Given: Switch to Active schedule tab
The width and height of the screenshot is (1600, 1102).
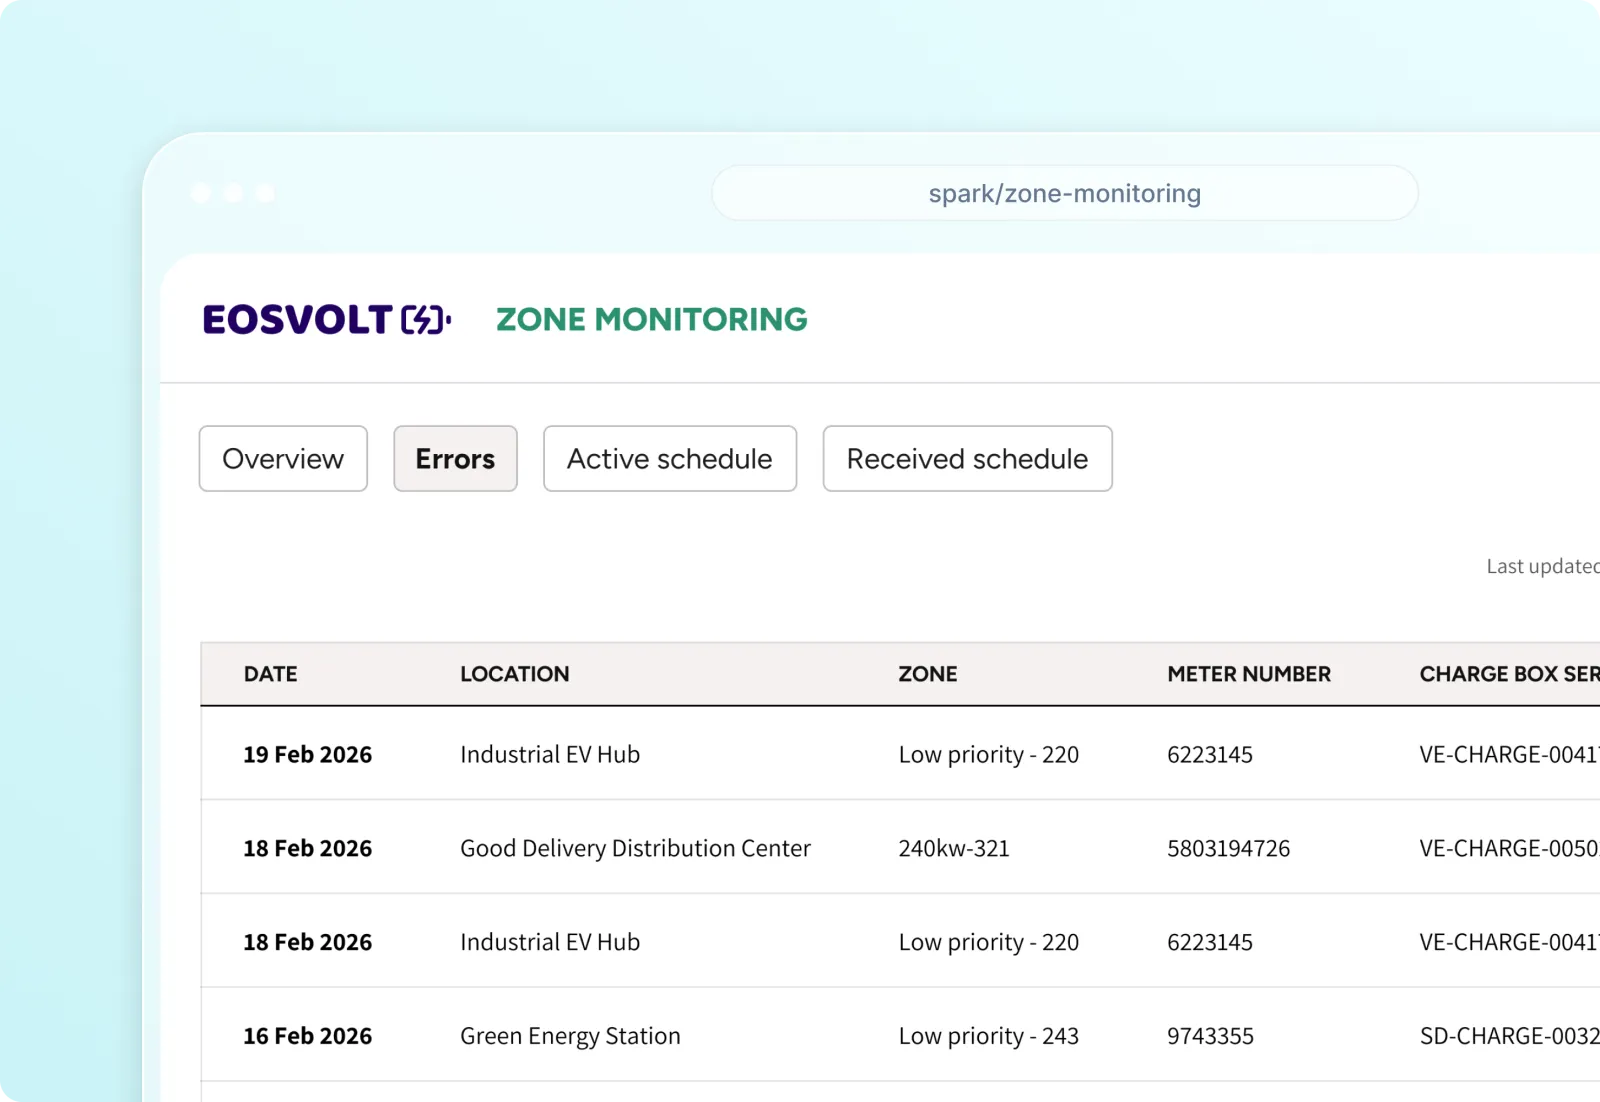Looking at the screenshot, I should coord(669,459).
